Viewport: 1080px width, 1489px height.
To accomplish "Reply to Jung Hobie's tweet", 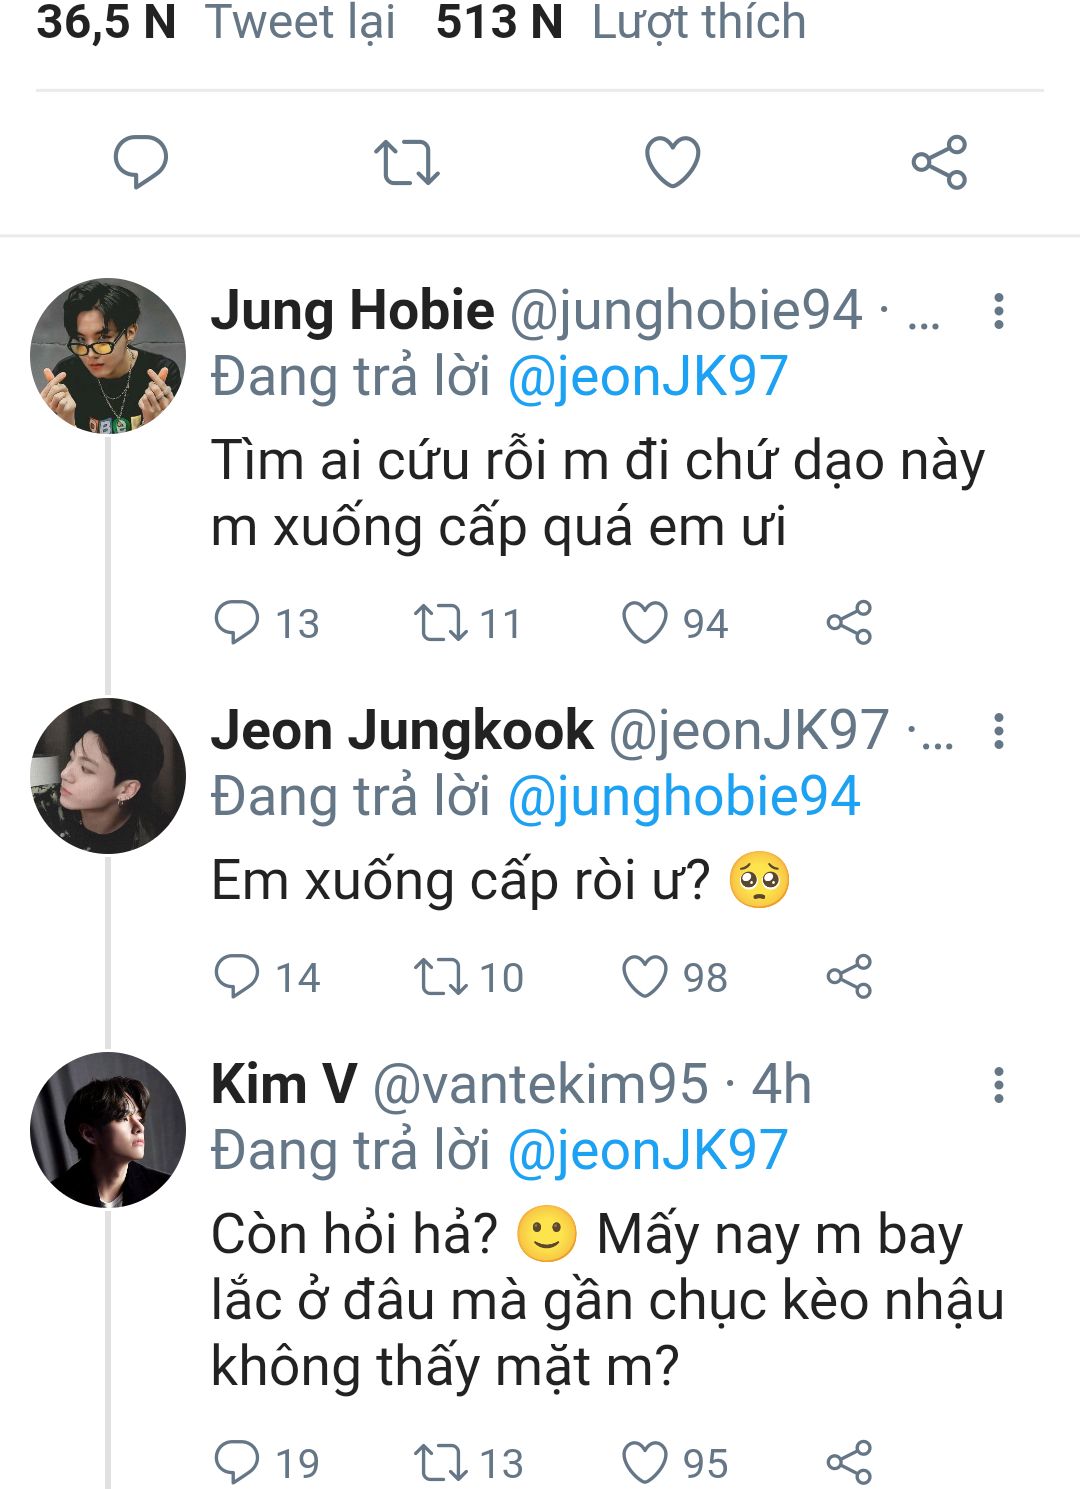I will coord(238,622).
